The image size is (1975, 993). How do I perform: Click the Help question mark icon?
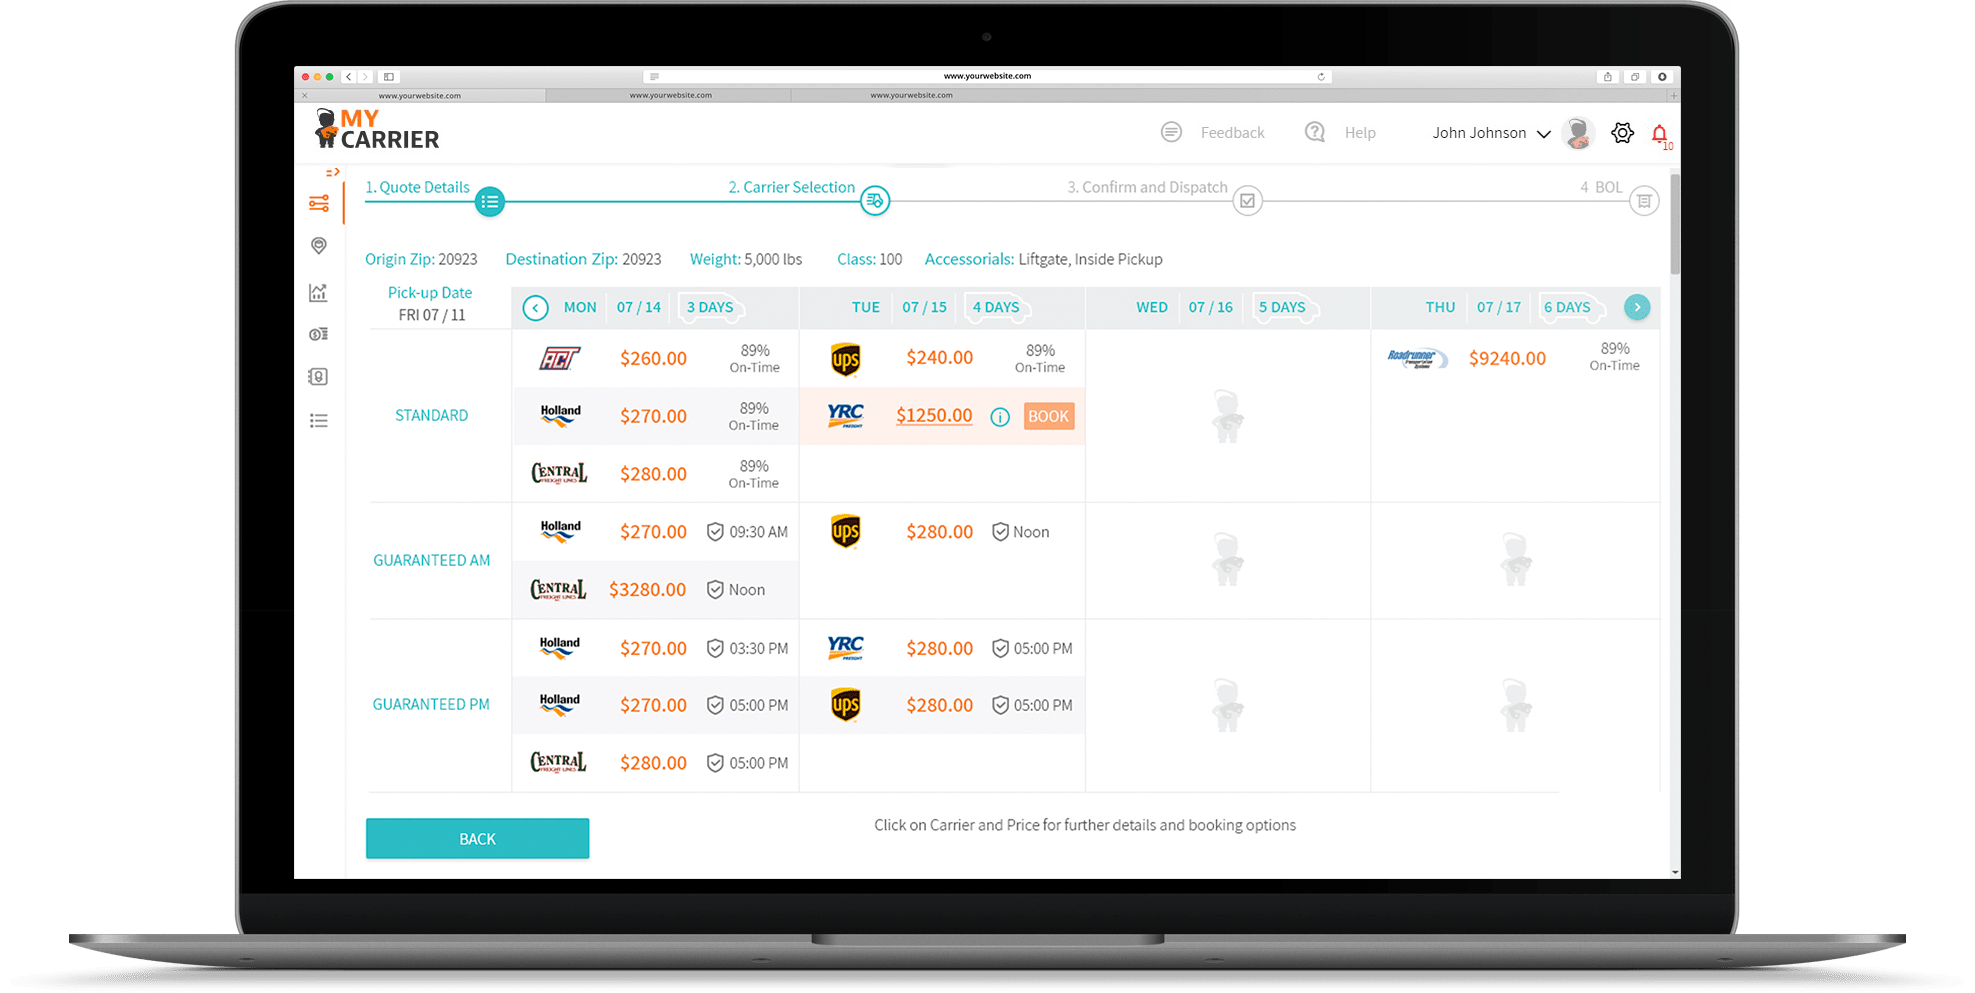click(x=1315, y=132)
